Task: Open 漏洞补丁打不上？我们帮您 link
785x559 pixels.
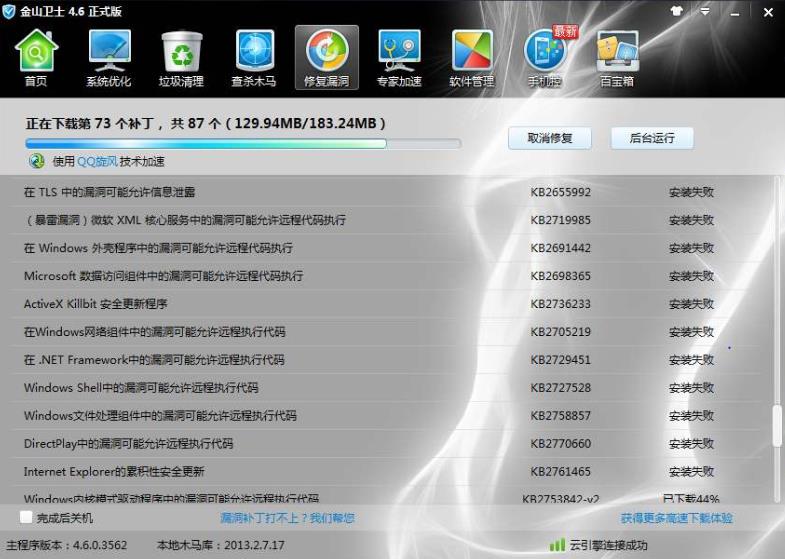Action: tap(287, 518)
